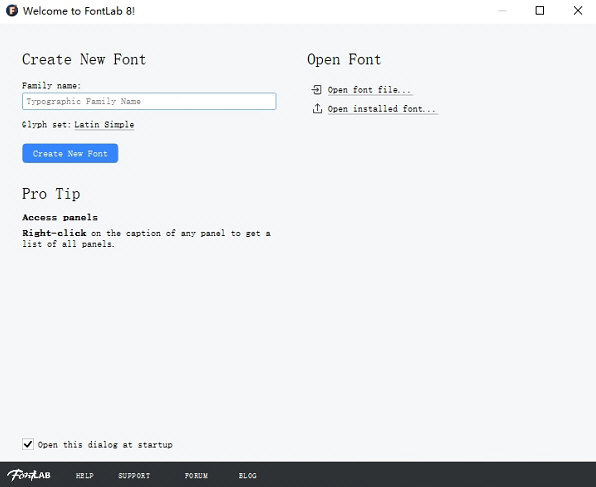This screenshot has width=596, height=487.
Task: Close the Welcome to FontLab dialog
Action: (578, 11)
